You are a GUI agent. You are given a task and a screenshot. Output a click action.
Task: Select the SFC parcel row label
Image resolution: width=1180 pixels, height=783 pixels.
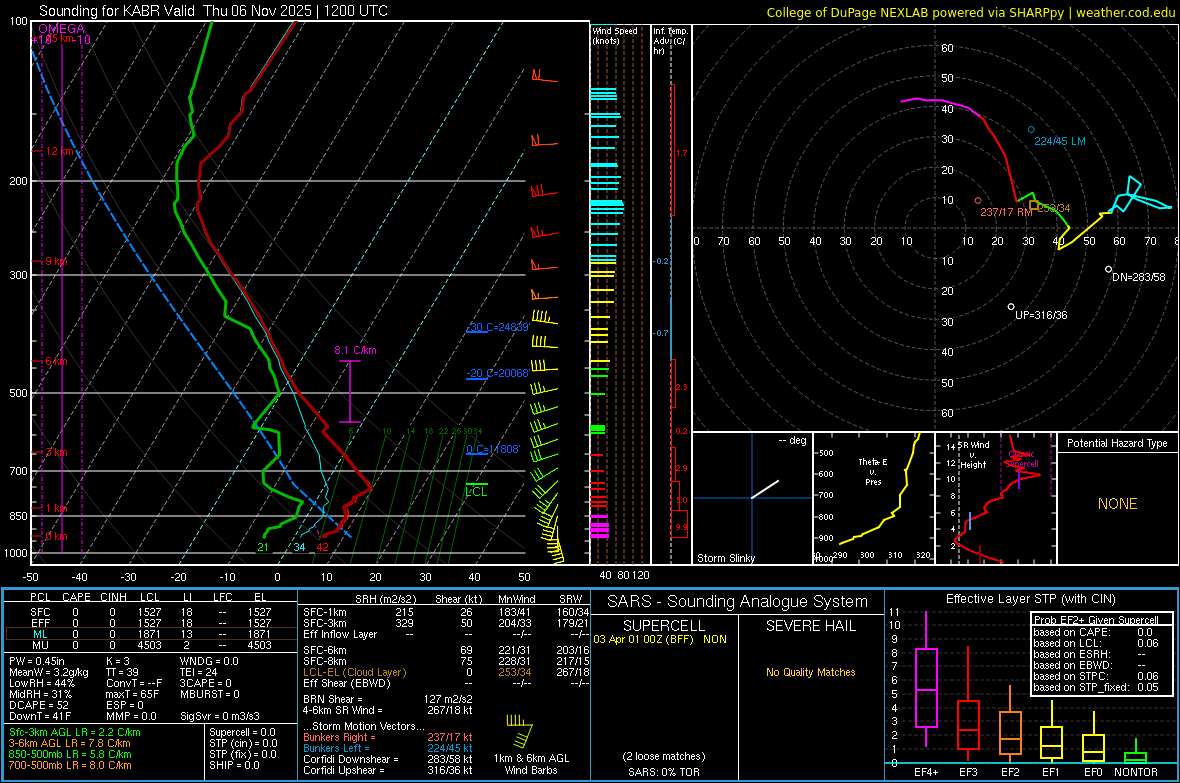(x=40, y=612)
